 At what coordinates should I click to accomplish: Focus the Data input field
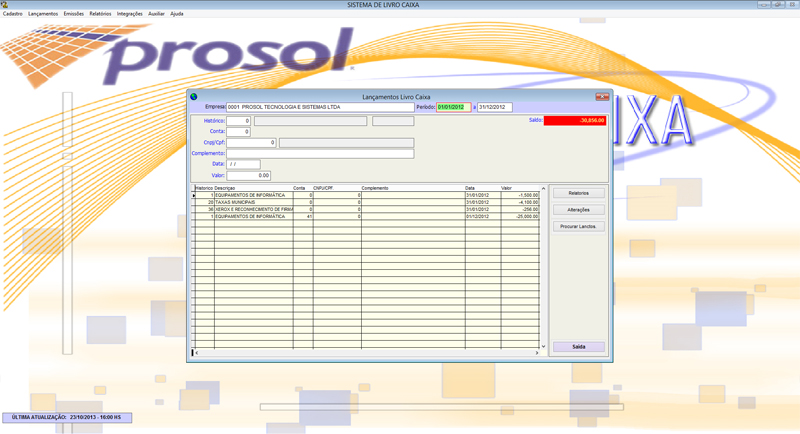[243, 164]
